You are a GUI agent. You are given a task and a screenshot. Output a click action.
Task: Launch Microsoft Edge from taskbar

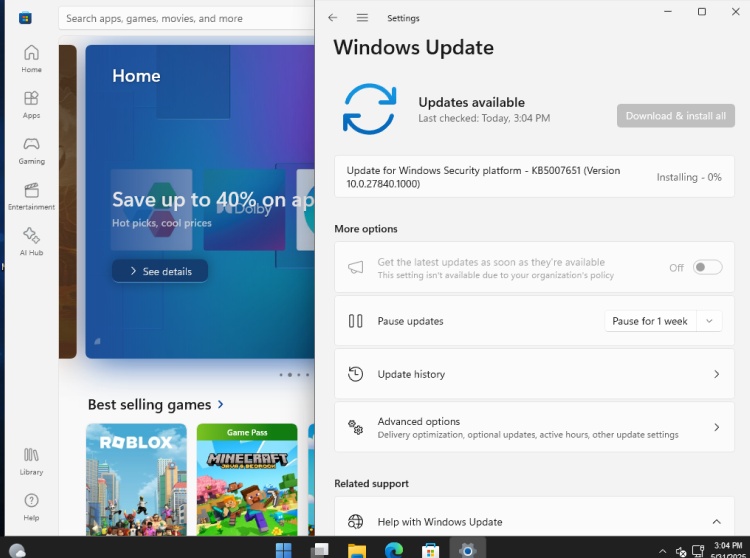tap(394, 550)
